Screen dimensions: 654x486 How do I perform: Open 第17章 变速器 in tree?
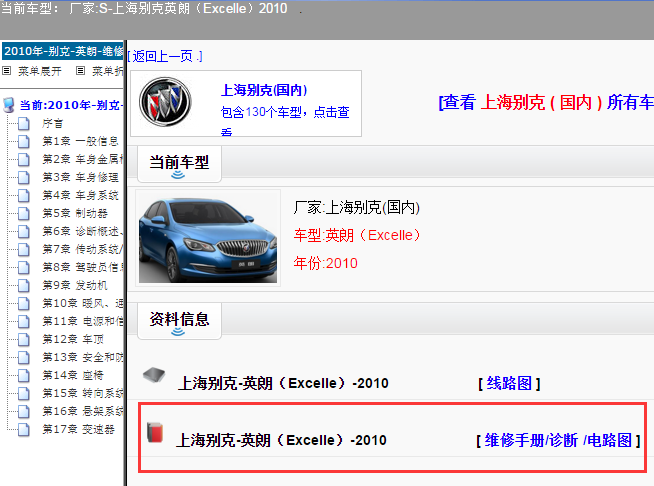coord(78,429)
